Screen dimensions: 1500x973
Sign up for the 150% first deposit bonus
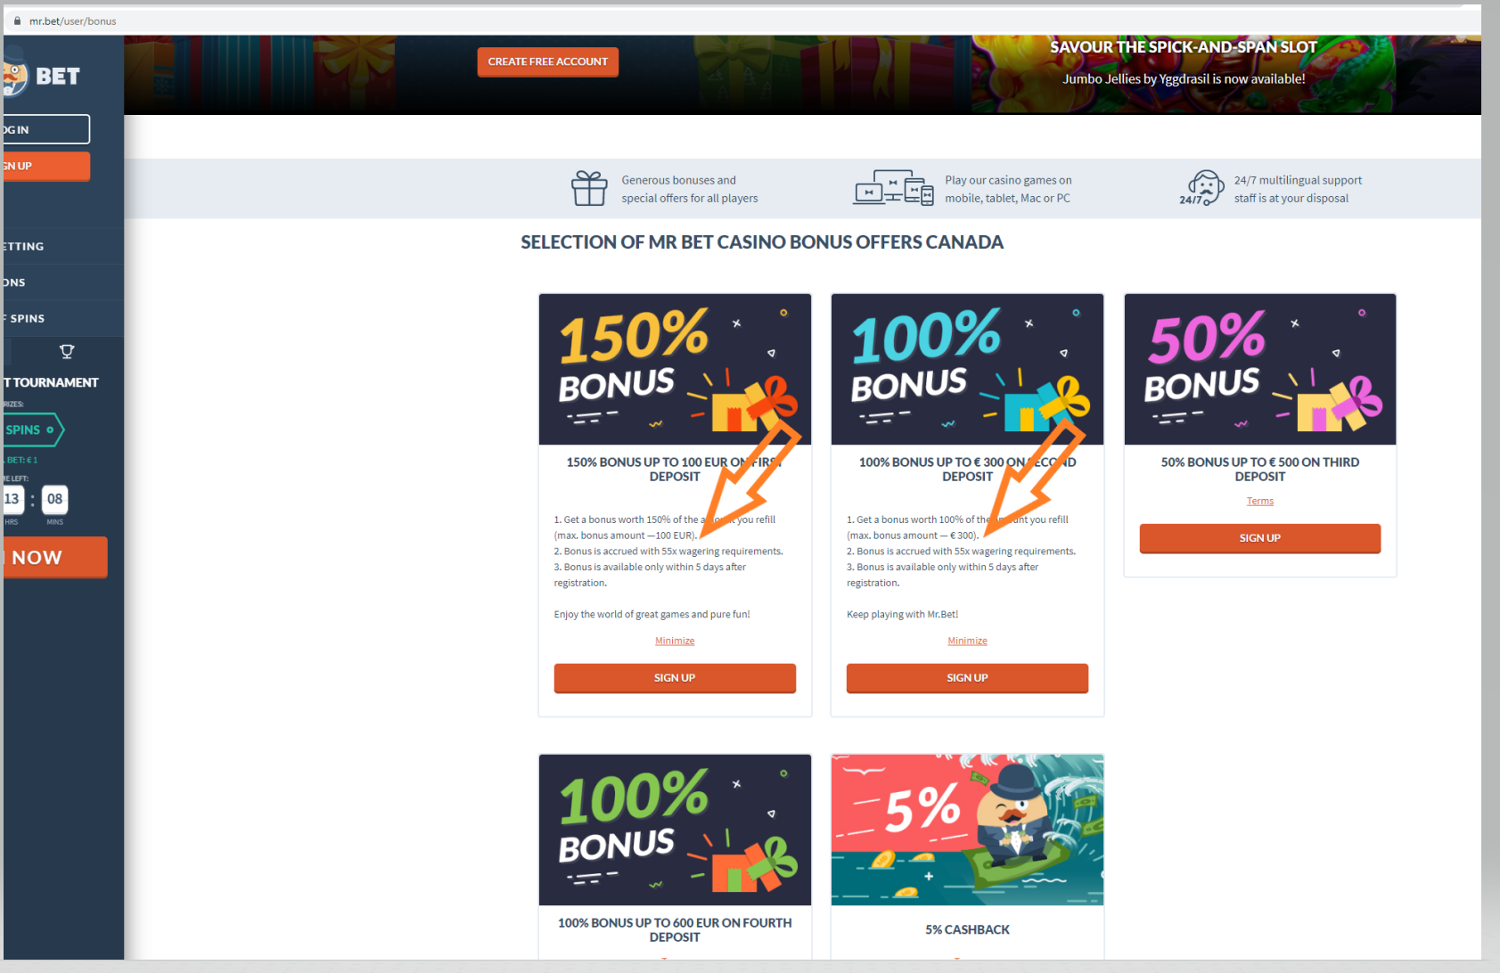(675, 678)
